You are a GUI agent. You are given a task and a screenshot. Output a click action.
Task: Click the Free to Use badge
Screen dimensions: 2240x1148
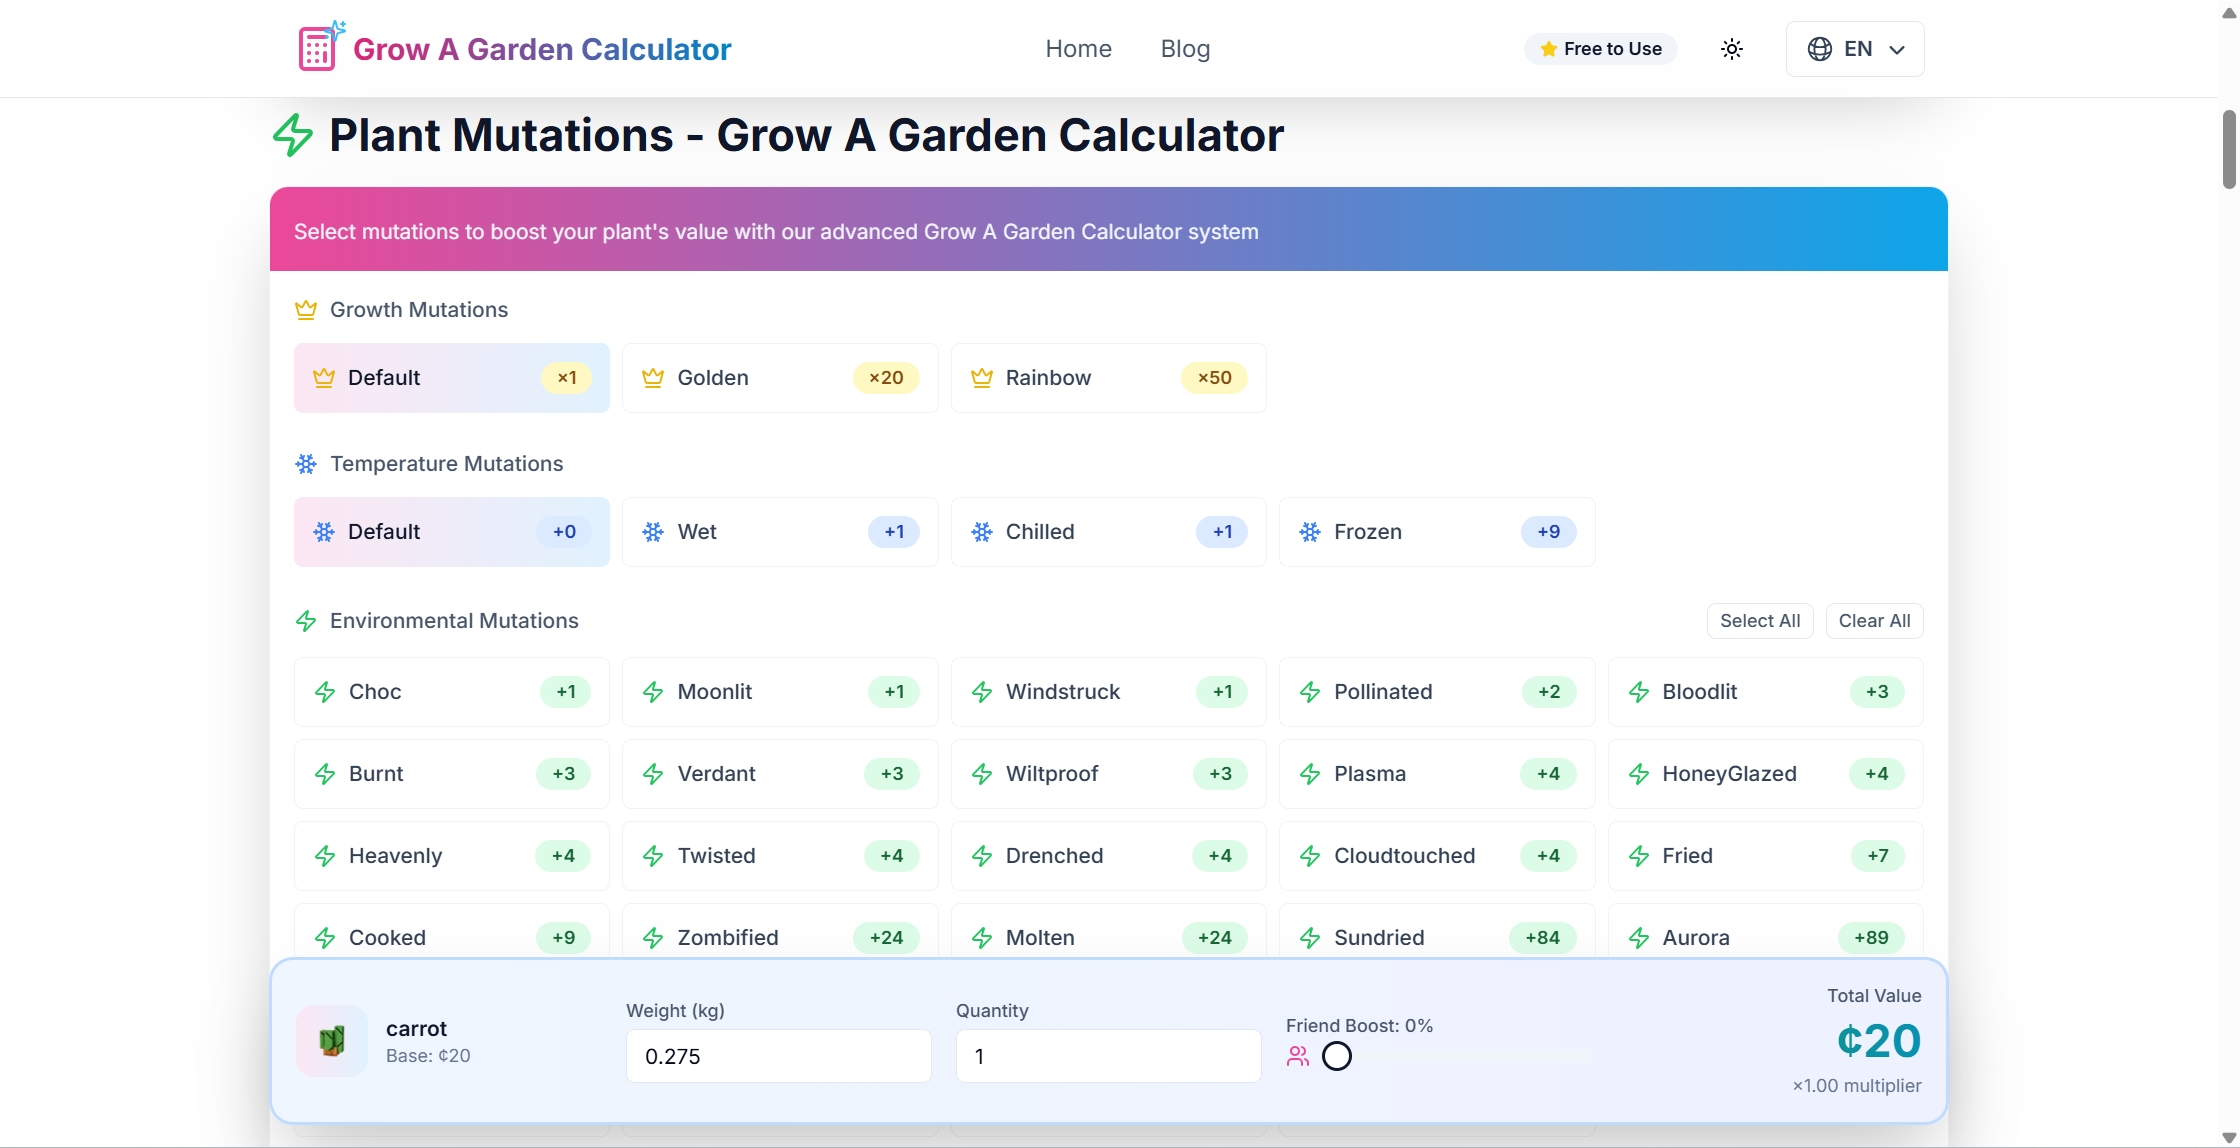point(1601,49)
